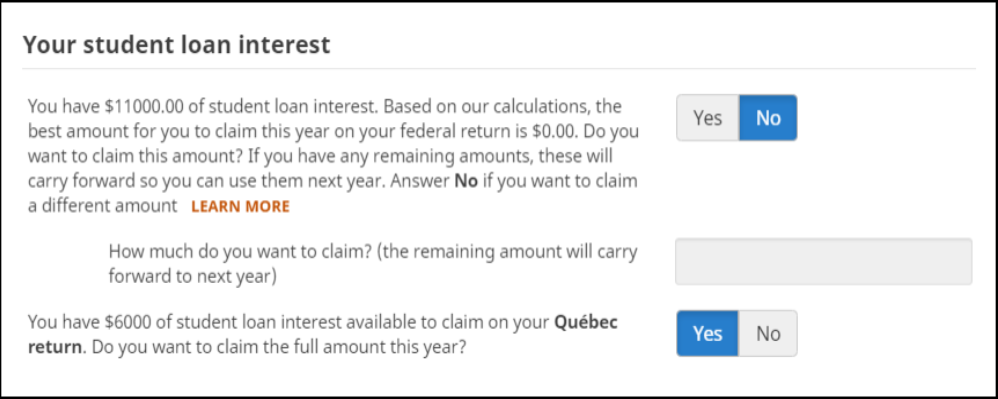The image size is (998, 399).
Task: Click the 'Your student loan interest' heading
Action: pyautogui.click(x=176, y=45)
